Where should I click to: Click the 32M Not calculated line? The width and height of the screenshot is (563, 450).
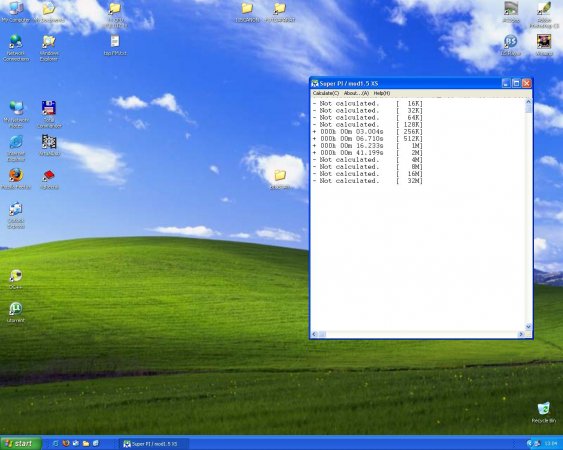pos(368,181)
